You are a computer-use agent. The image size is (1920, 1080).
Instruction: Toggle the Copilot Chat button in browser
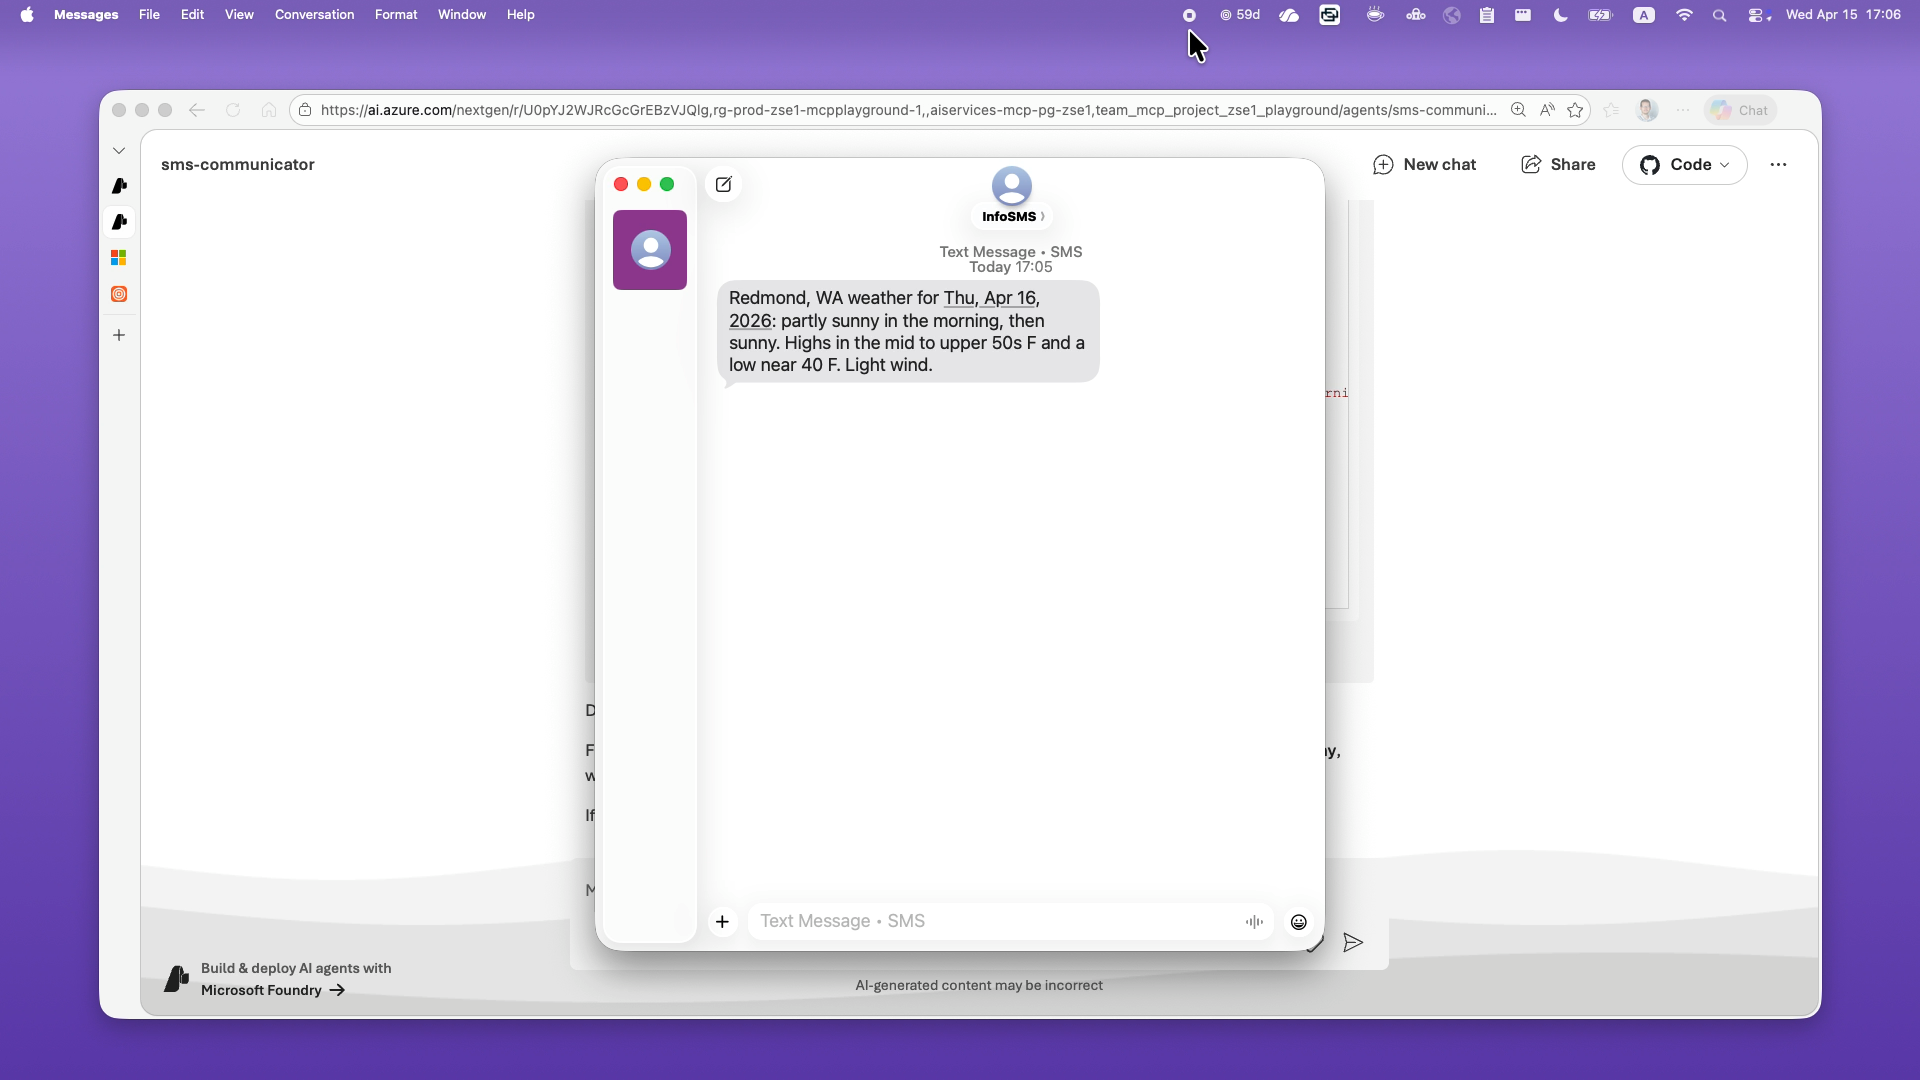[x=1740, y=111]
